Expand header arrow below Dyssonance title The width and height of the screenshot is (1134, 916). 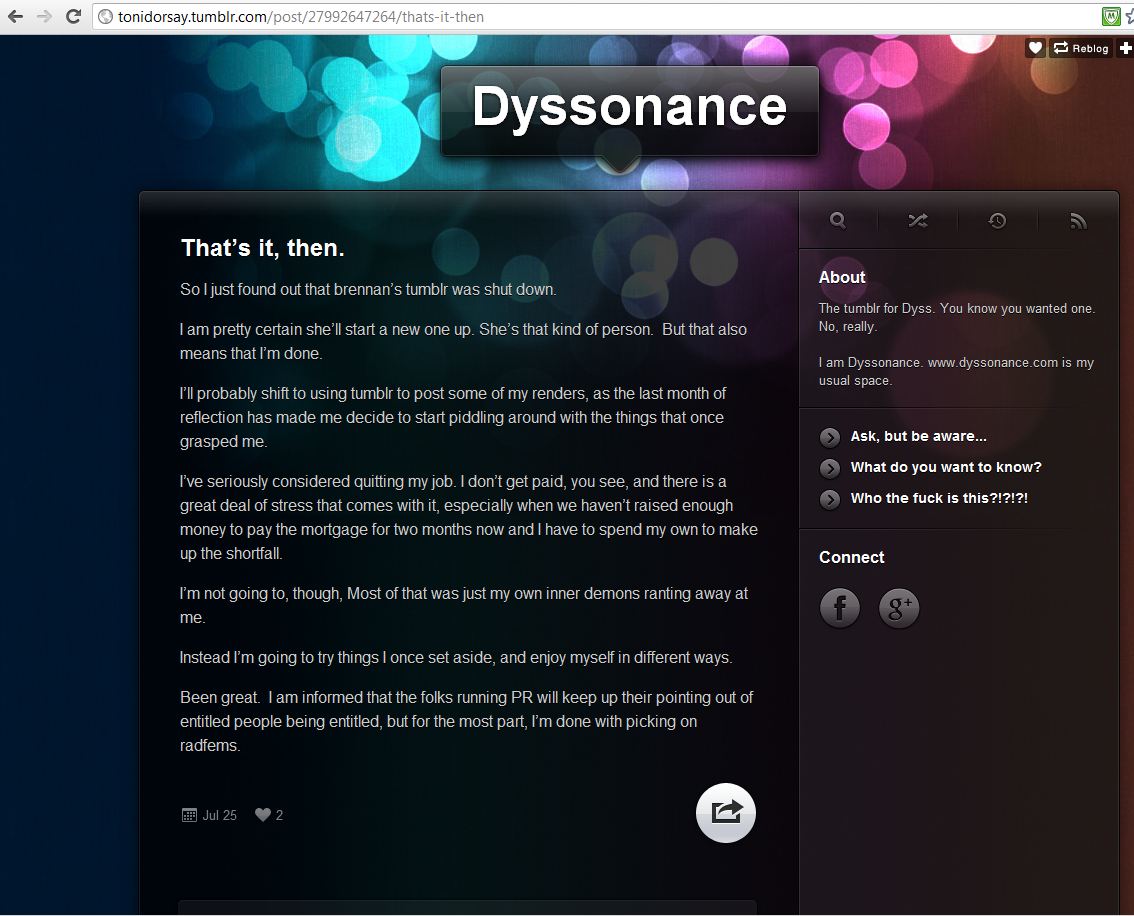[619, 164]
